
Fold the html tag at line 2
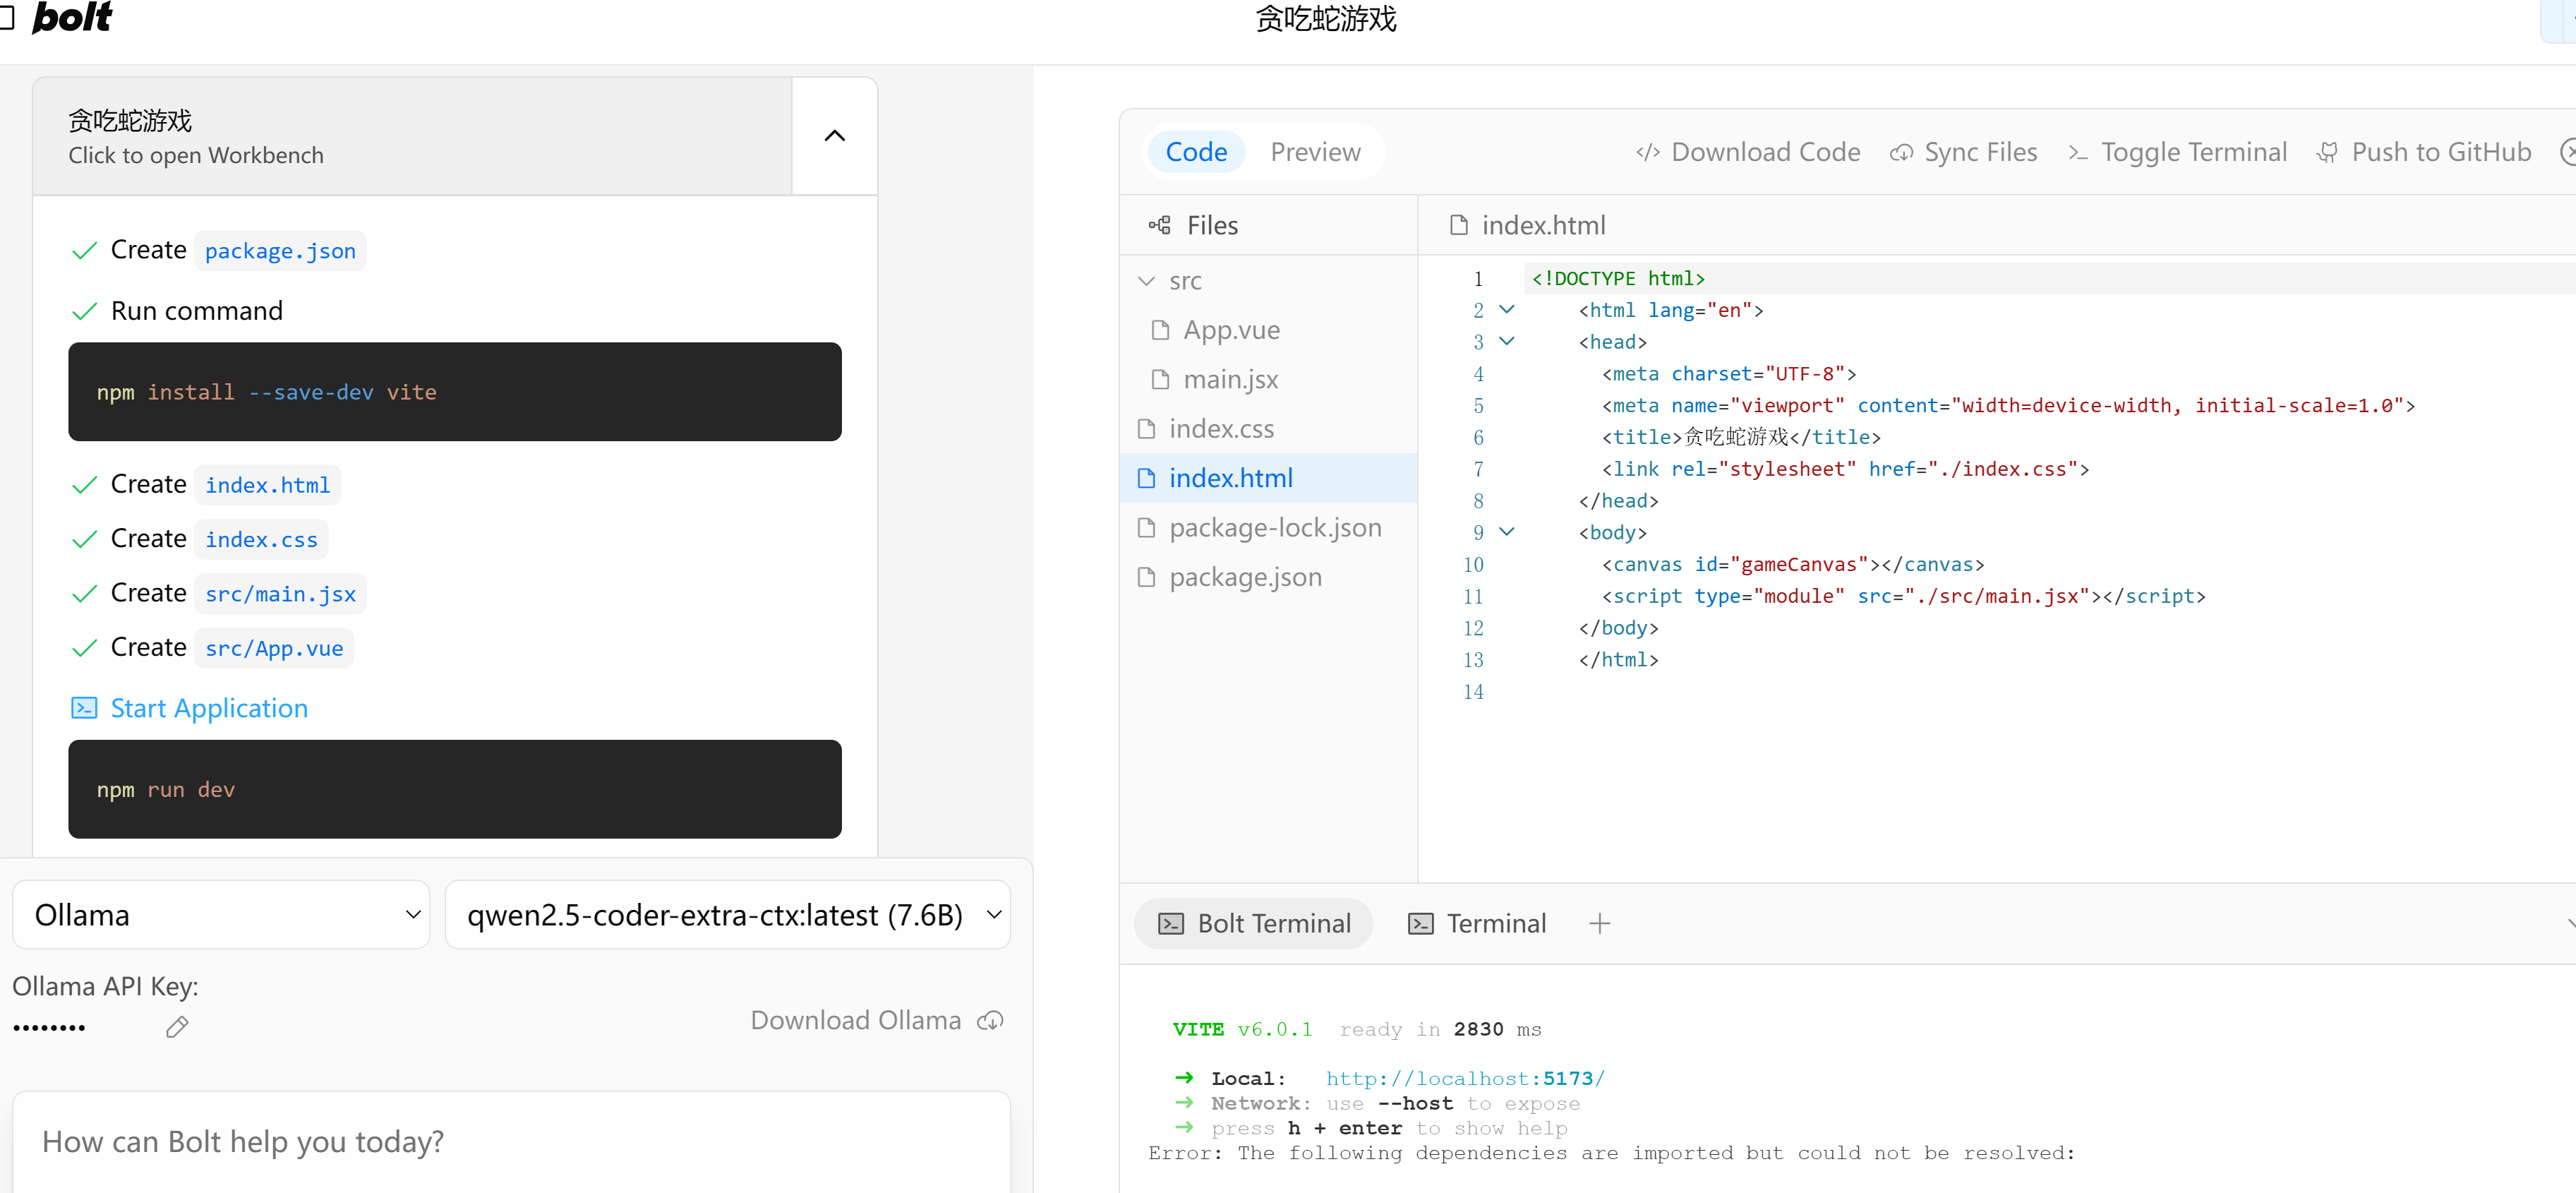(1507, 310)
